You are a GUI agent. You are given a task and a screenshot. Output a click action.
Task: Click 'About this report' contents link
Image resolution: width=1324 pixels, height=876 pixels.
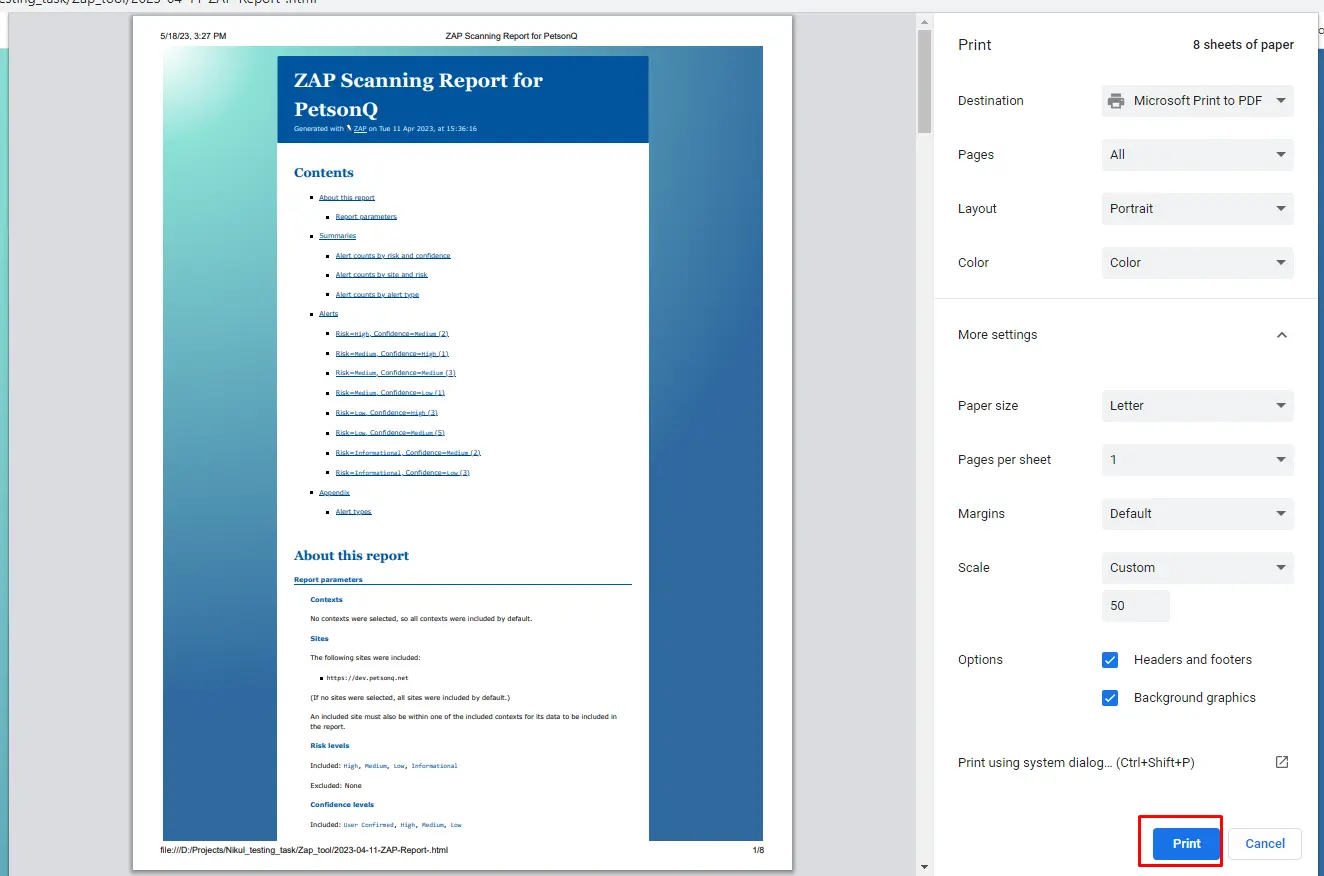coord(347,198)
